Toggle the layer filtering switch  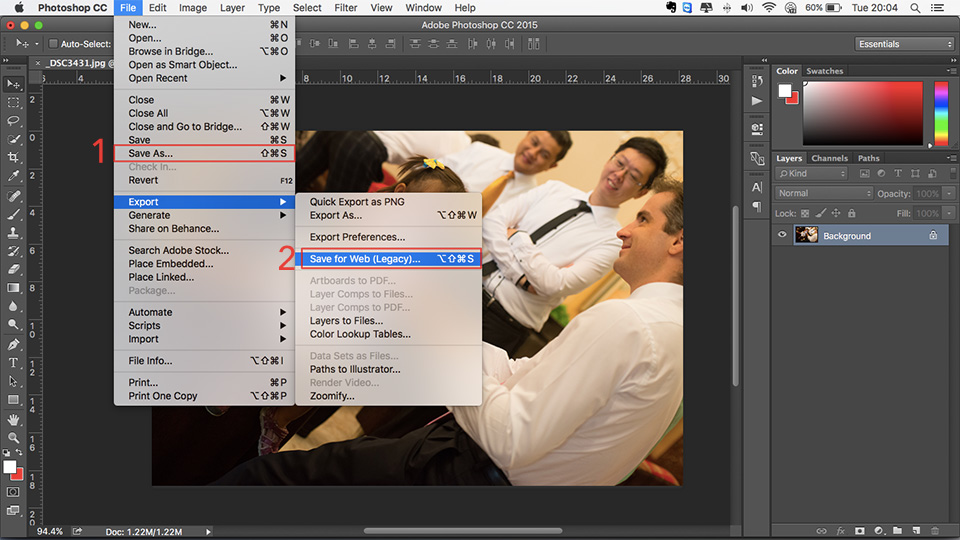click(x=953, y=174)
